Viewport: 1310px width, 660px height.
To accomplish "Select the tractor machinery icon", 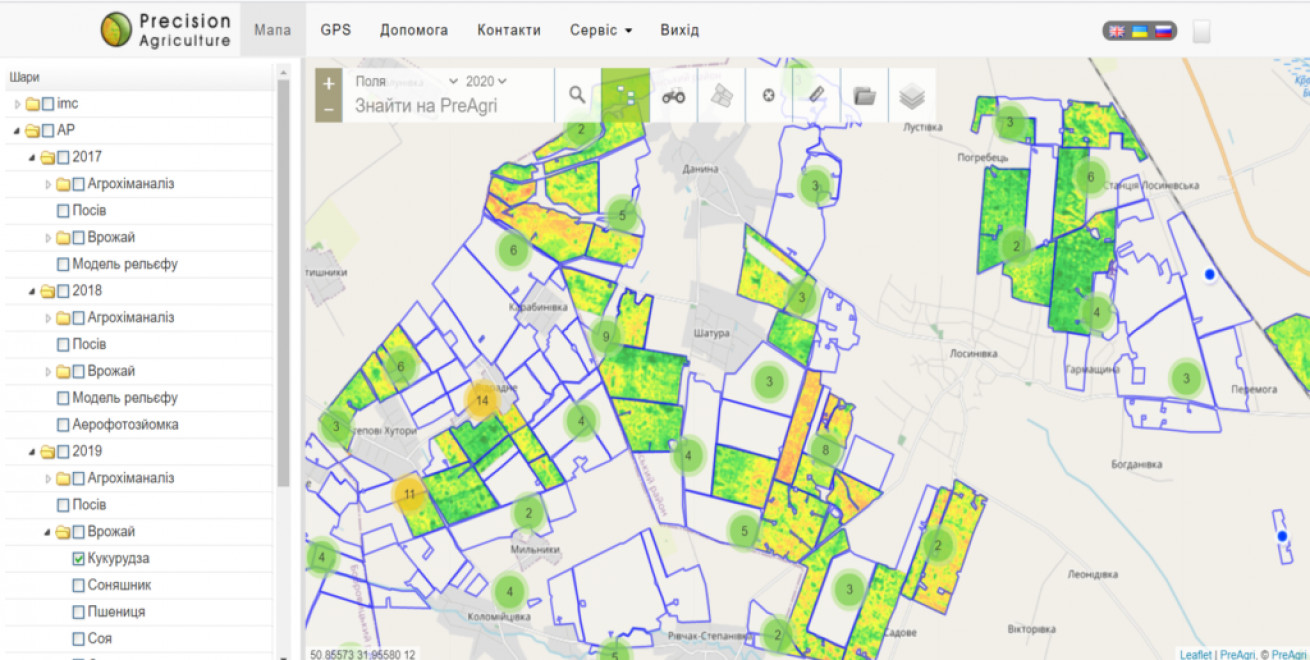I will coord(673,95).
